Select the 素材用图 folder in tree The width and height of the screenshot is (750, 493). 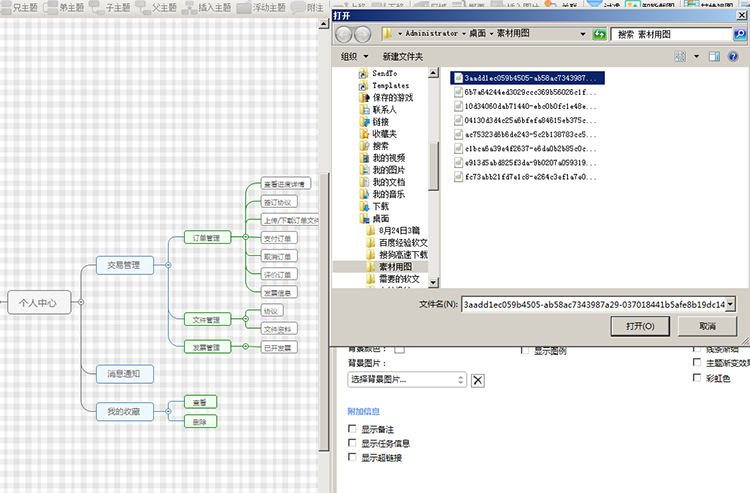point(395,267)
